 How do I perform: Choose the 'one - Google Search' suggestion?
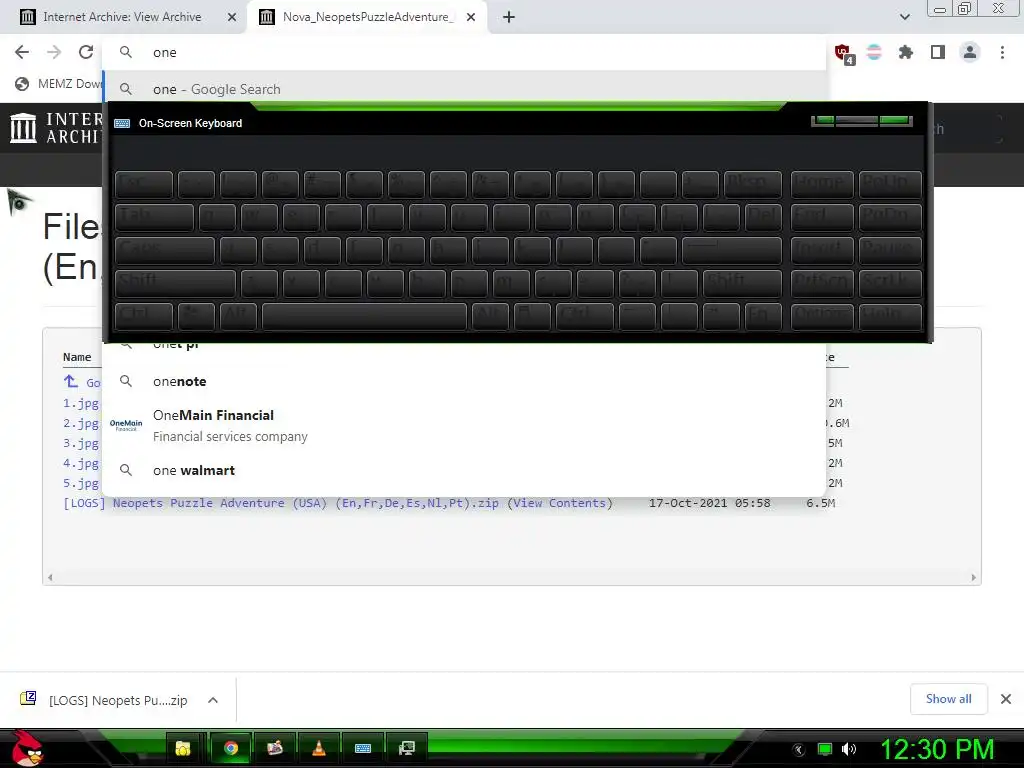465,89
